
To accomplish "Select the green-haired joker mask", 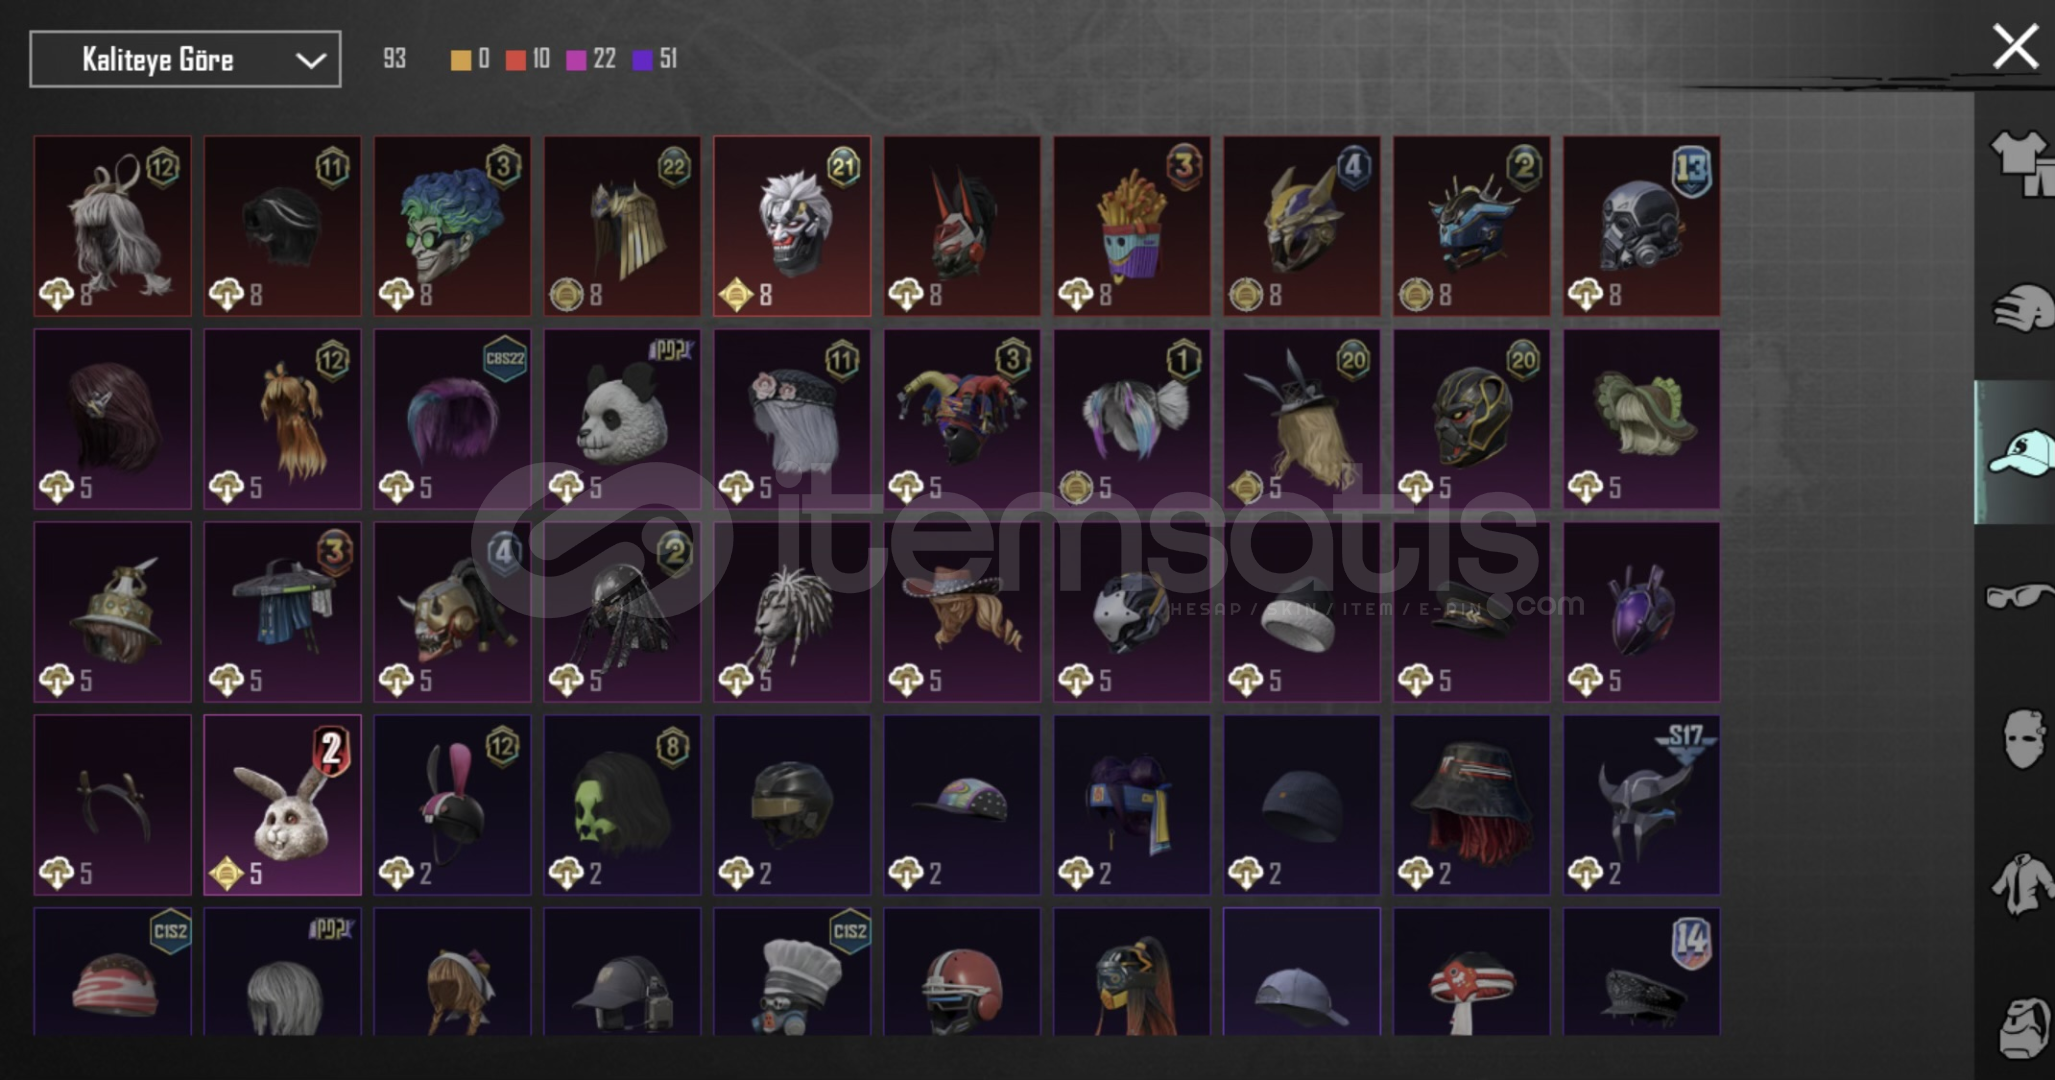I will 452,226.
